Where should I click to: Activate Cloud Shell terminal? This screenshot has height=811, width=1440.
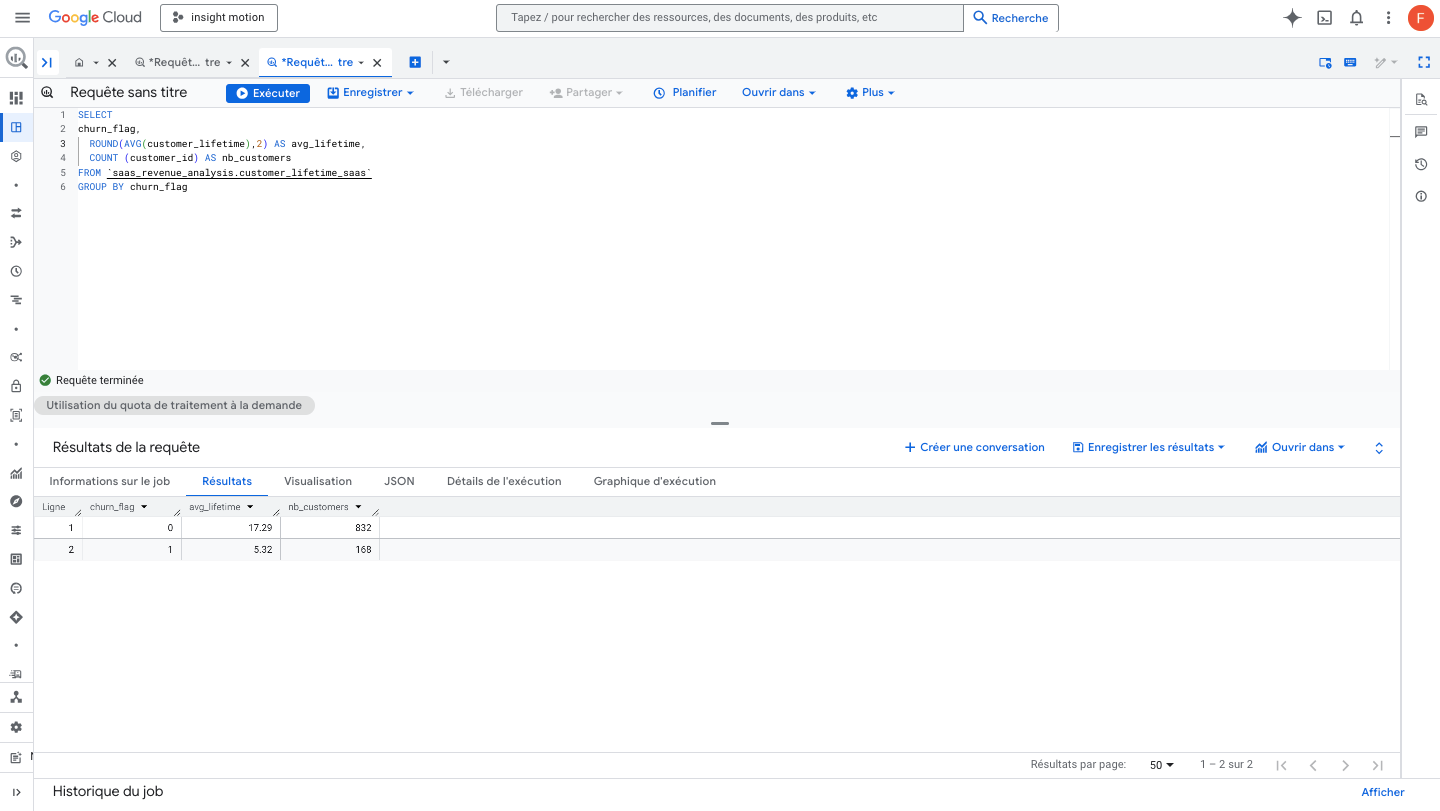[x=1324, y=18]
